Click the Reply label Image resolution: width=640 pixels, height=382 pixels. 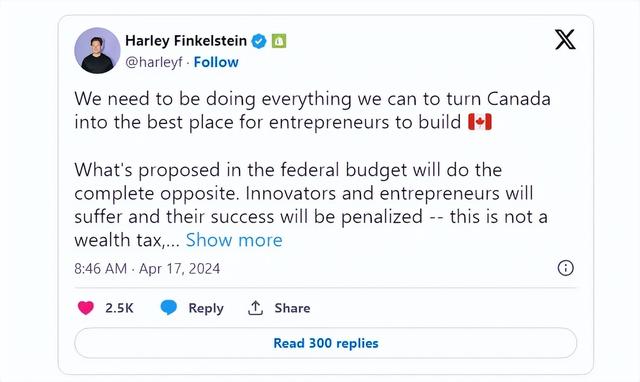206,308
